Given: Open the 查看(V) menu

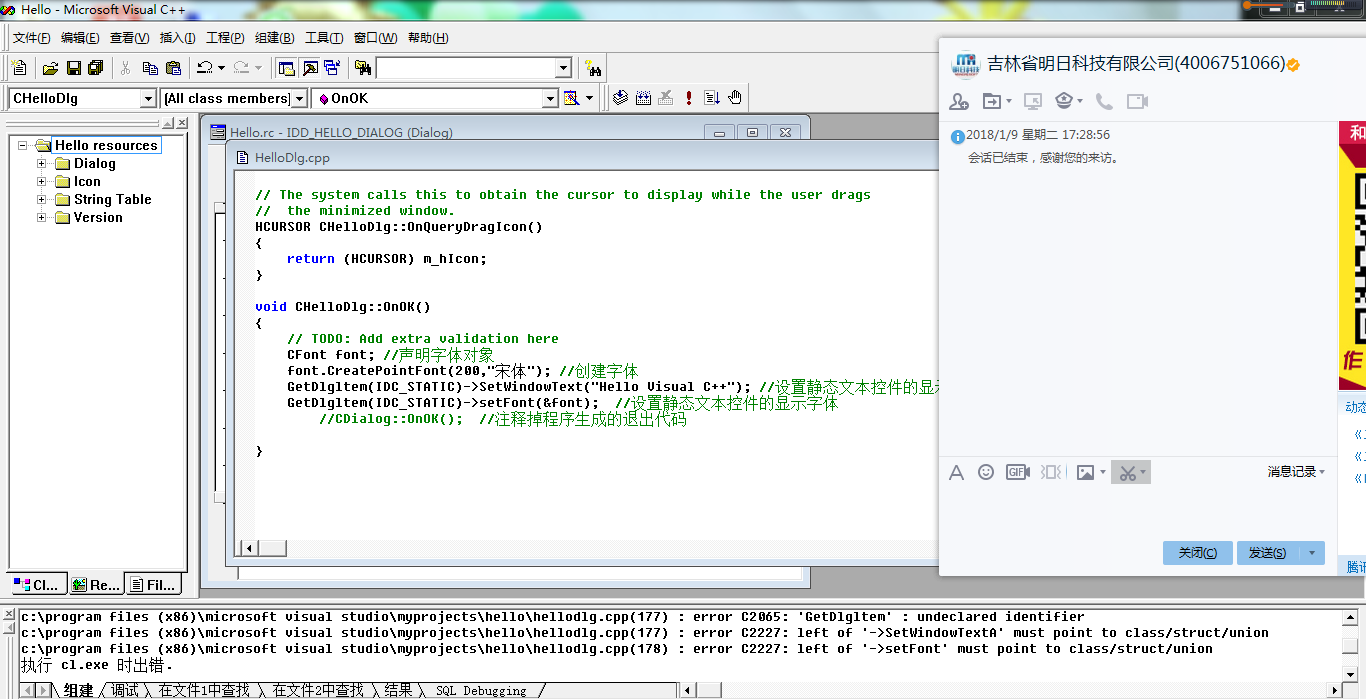Looking at the screenshot, I should click(129, 38).
